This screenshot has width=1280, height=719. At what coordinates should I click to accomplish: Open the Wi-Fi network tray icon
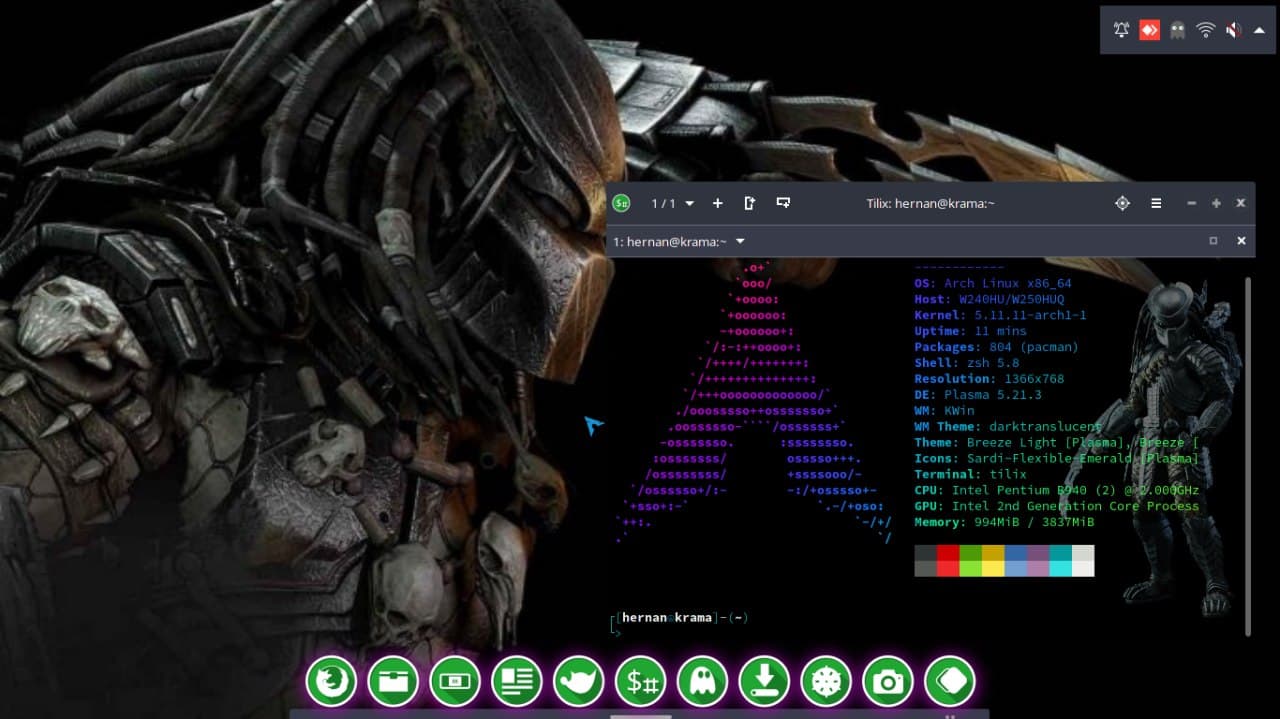tap(1205, 30)
